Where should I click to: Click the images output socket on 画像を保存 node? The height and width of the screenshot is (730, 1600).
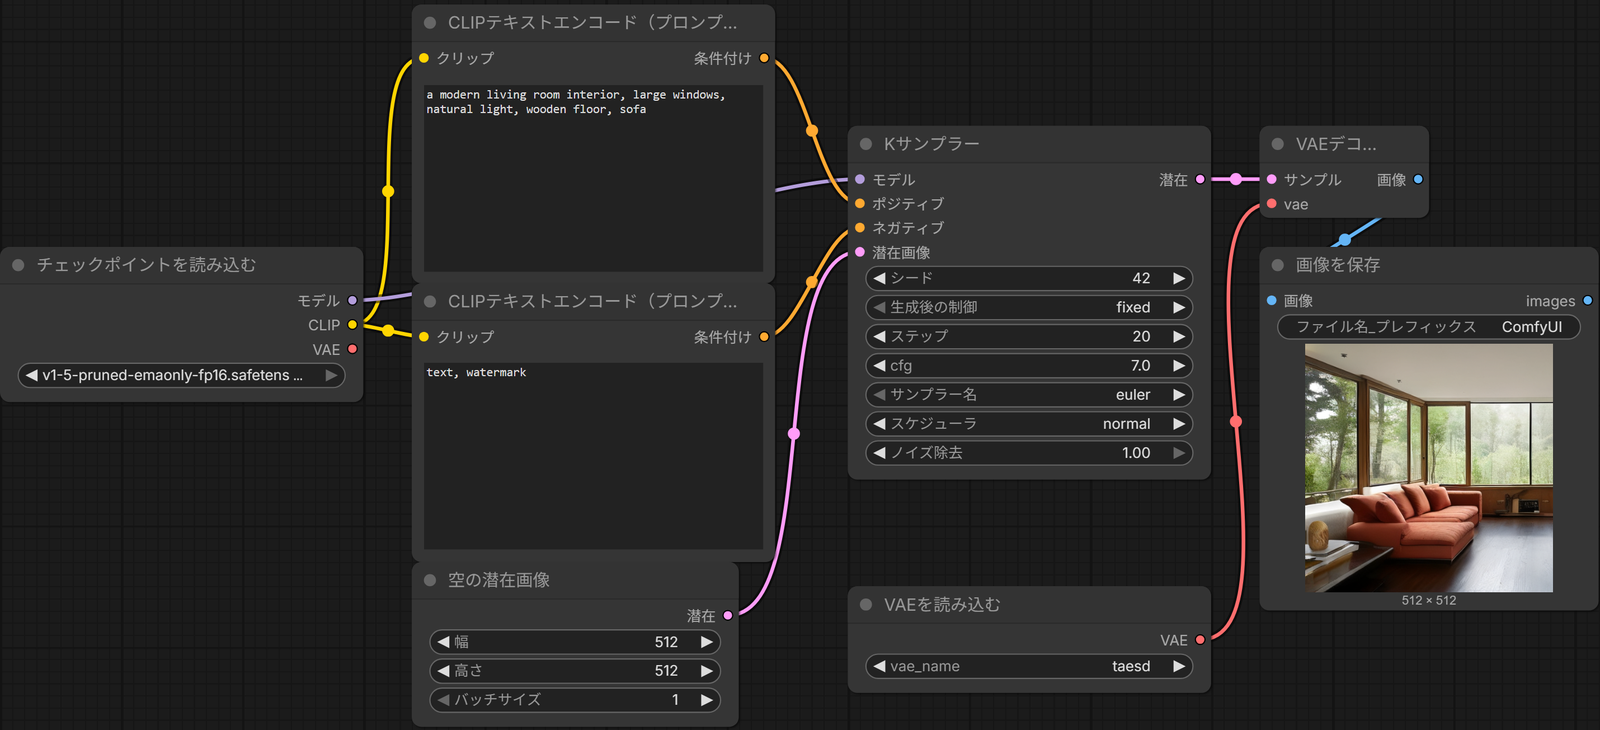(1588, 300)
